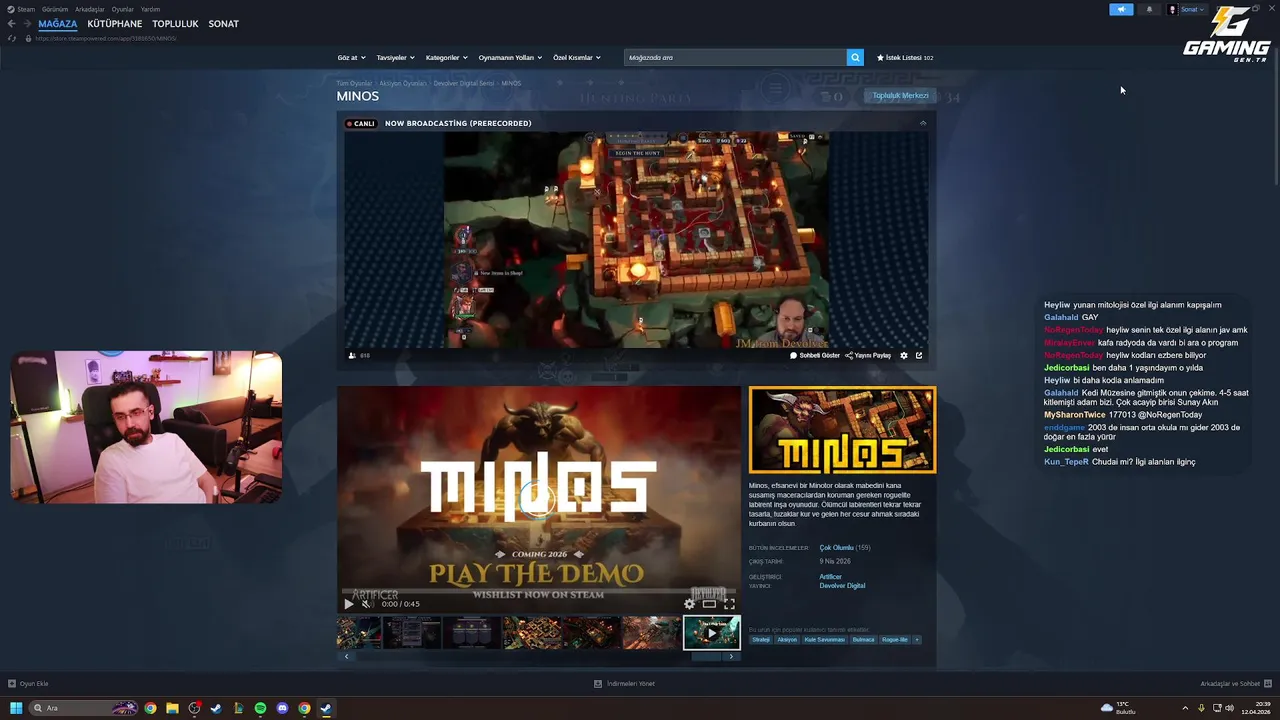Open Spotify from the taskbar
This screenshot has height=720, width=1280.
(x=260, y=708)
